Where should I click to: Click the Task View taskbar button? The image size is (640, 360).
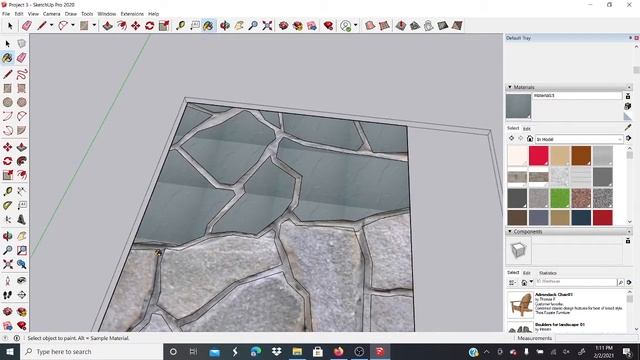click(x=193, y=351)
